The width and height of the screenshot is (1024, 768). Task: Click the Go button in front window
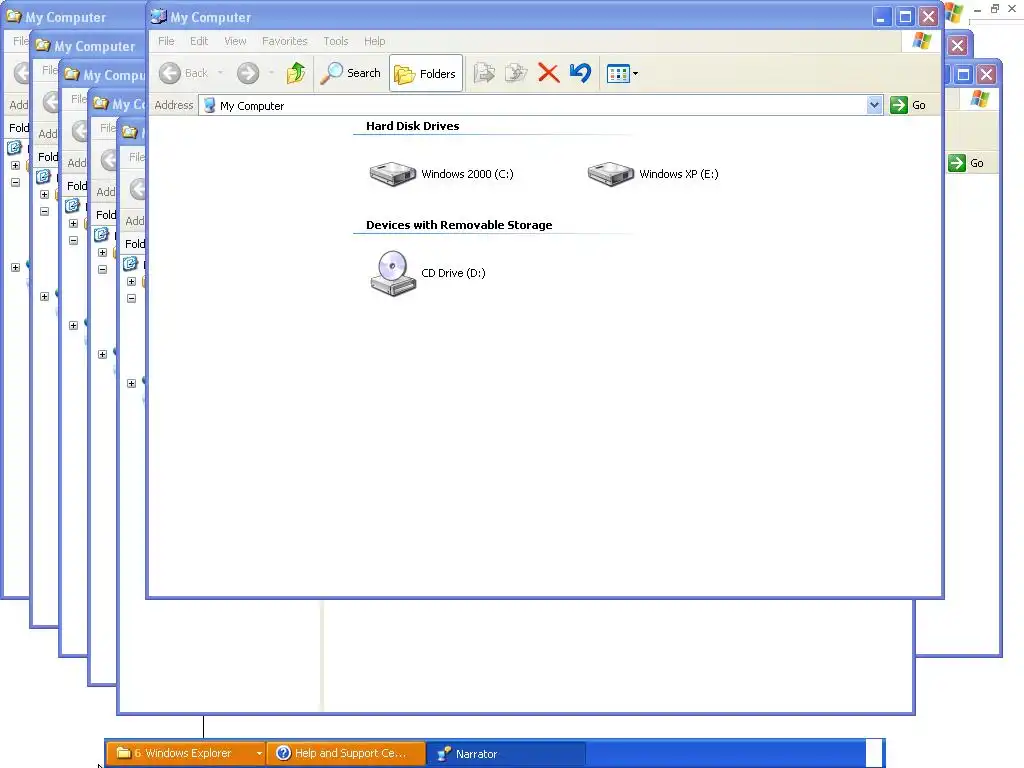pos(908,105)
